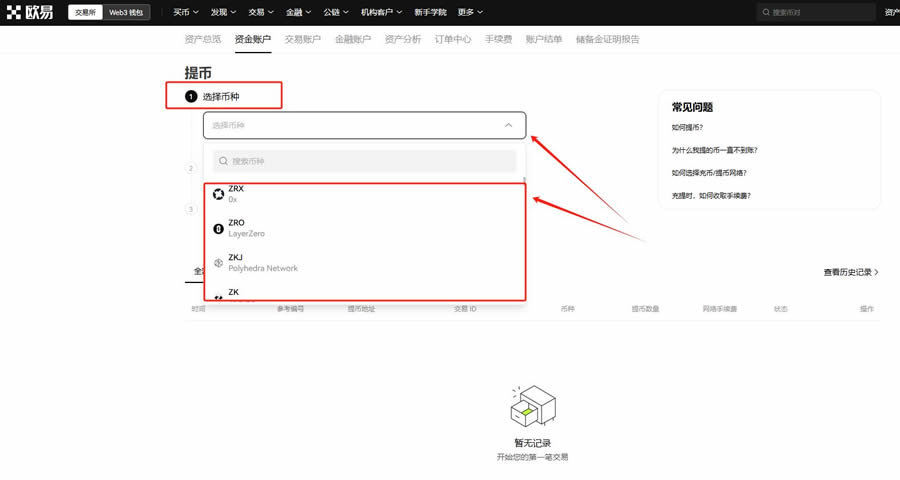Click the search icon in top bar
This screenshot has width=900, height=480.
[766, 13]
